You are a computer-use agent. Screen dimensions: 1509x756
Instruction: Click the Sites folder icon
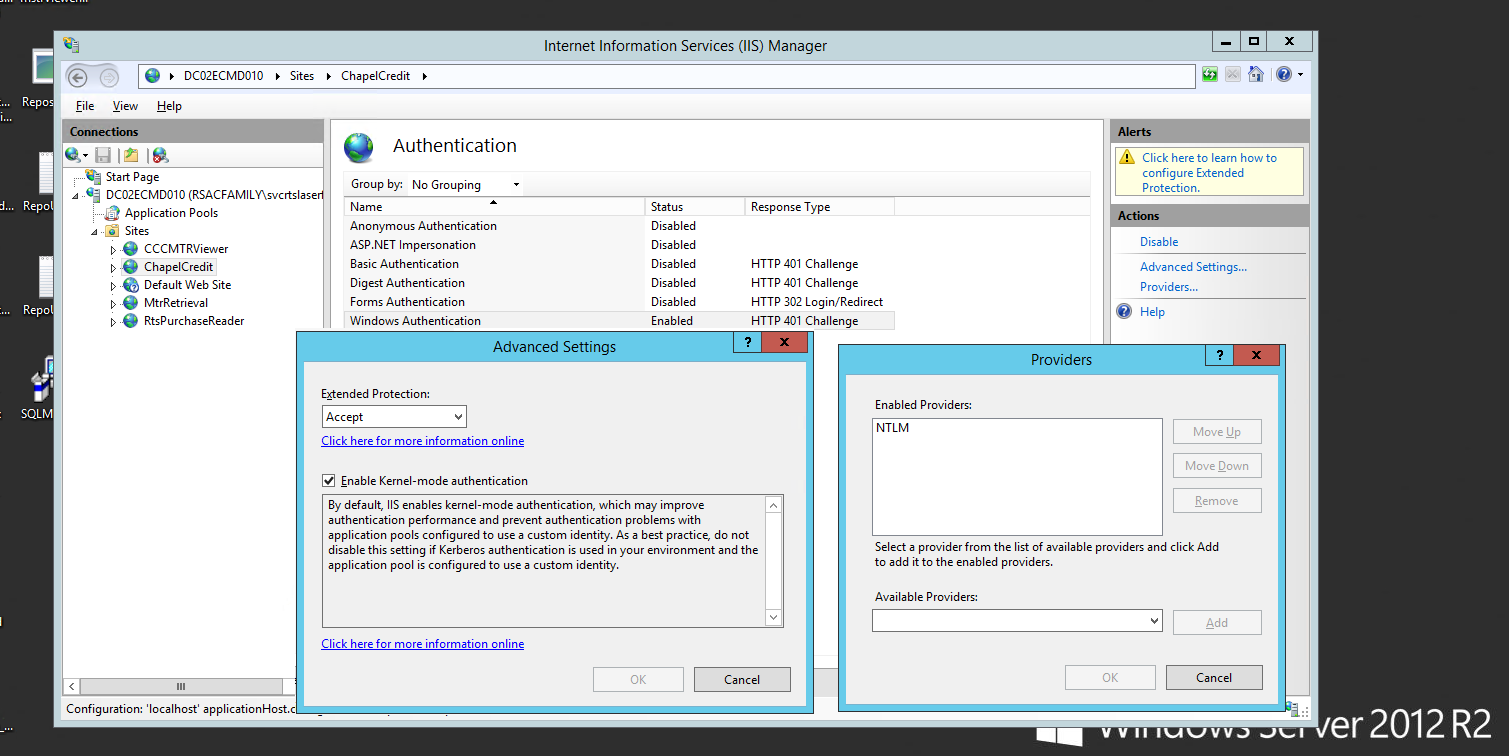pyautogui.click(x=113, y=231)
